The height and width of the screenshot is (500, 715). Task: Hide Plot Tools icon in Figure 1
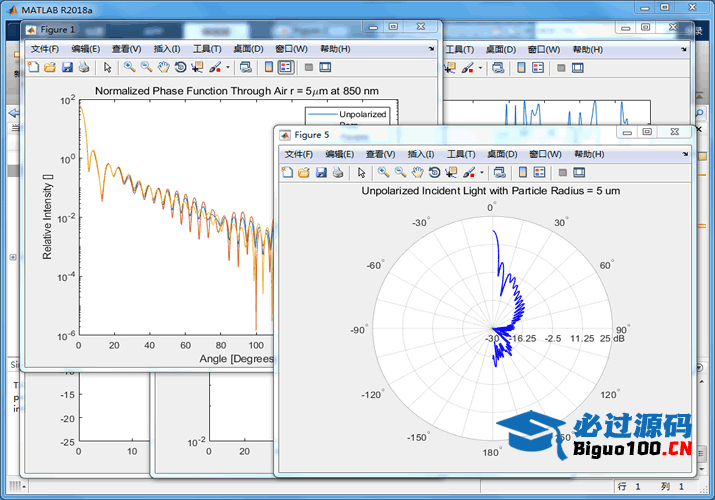coord(309,67)
